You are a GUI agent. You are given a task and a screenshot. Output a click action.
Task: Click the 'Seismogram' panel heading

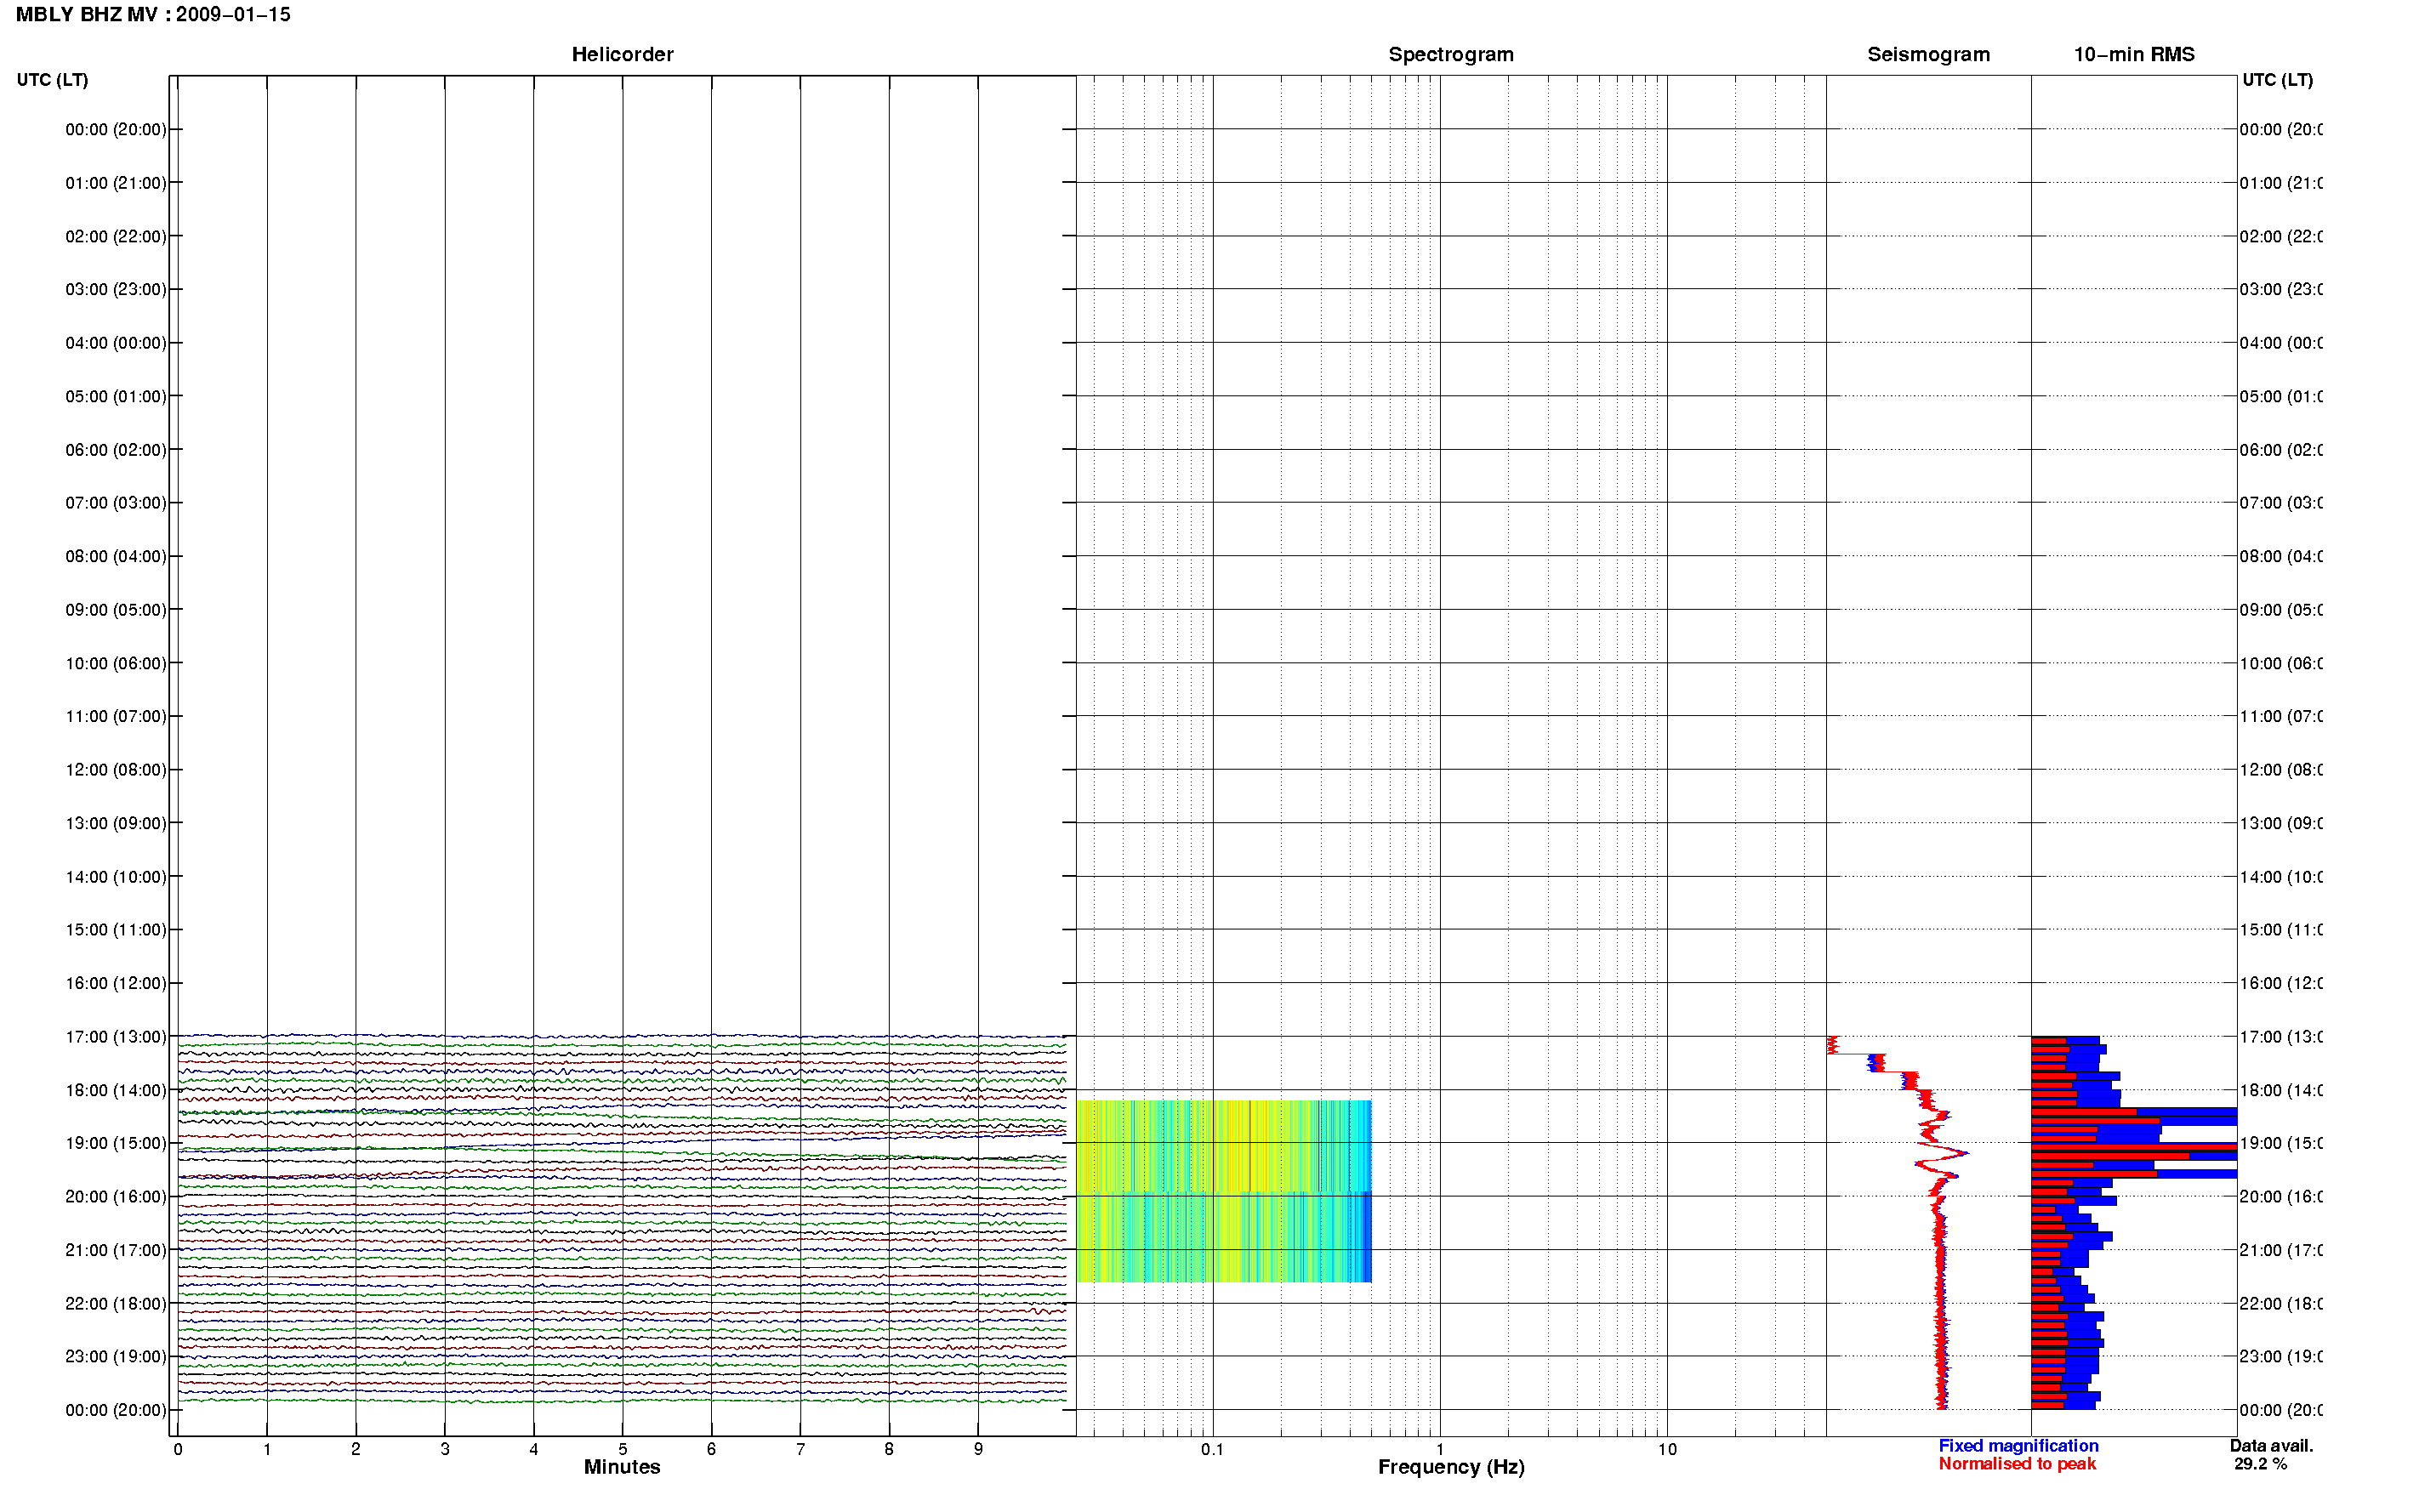(x=1928, y=55)
